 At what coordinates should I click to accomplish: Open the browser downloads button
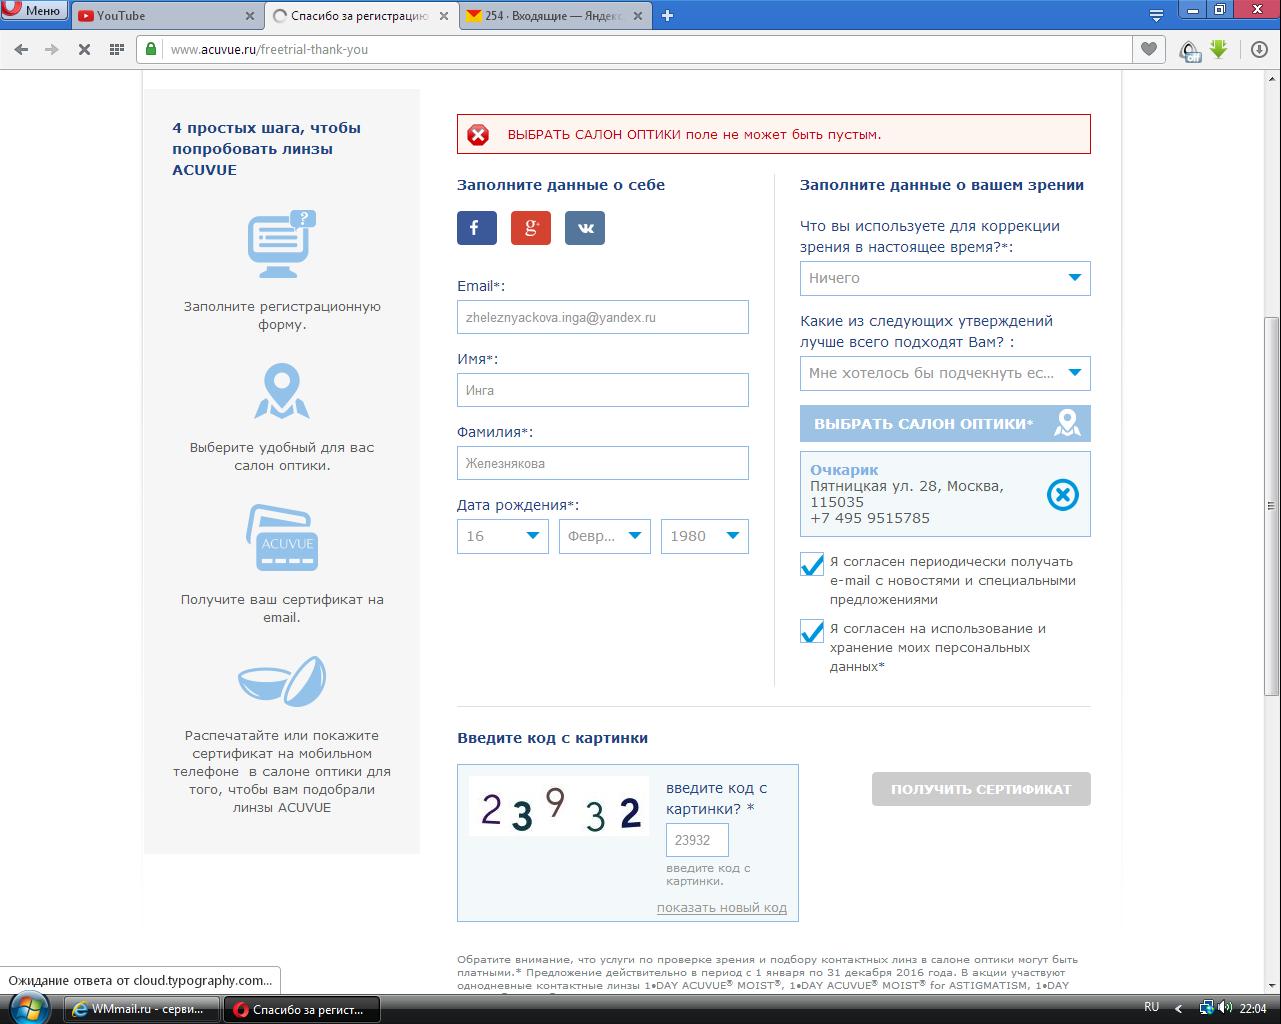(1259, 49)
